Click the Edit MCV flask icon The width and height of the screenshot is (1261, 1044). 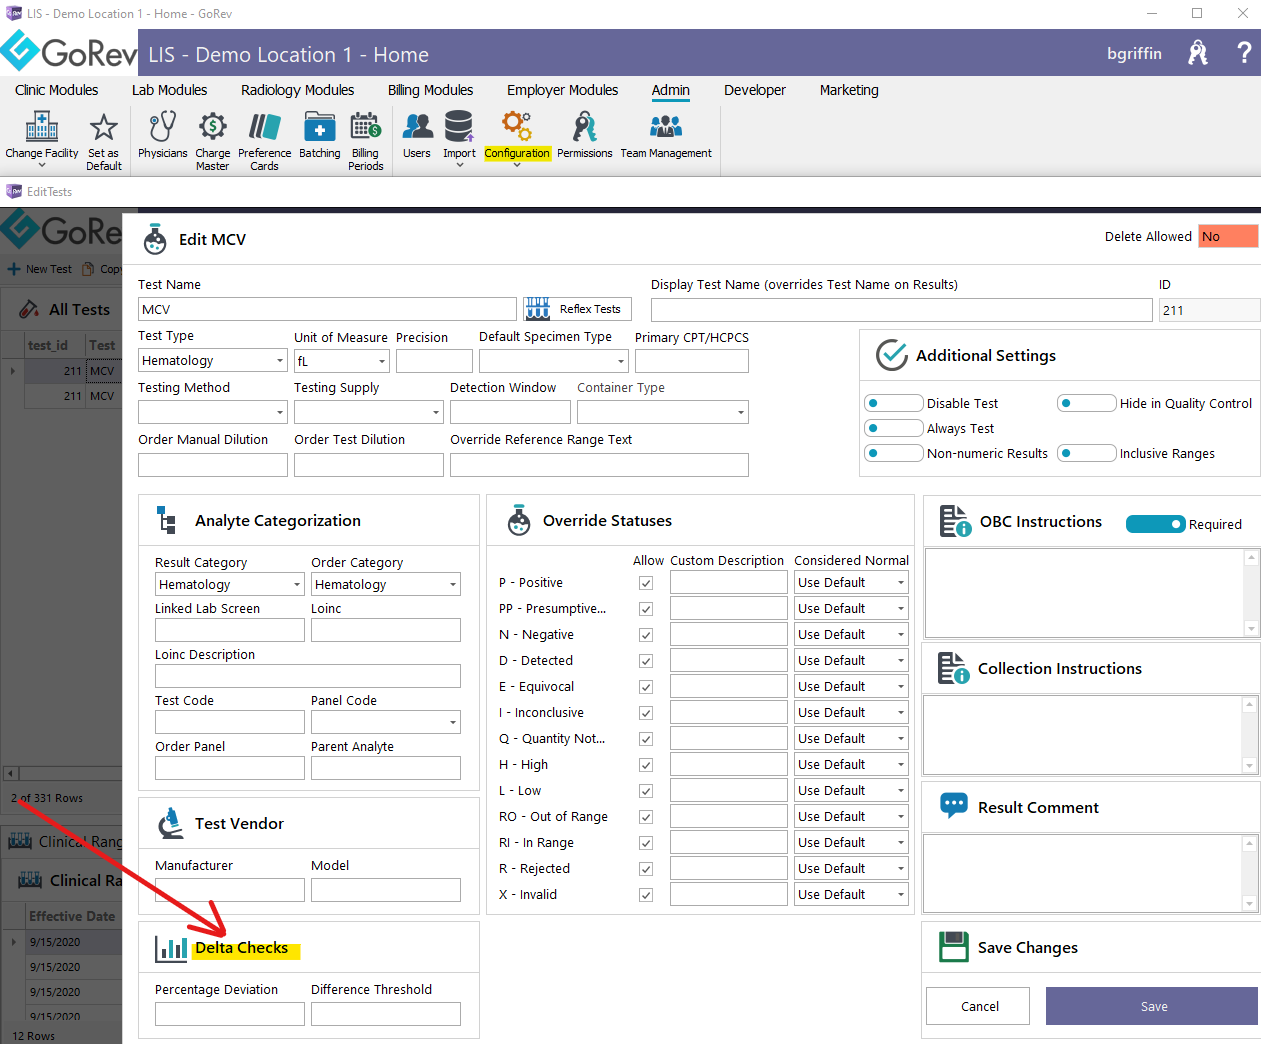(155, 239)
